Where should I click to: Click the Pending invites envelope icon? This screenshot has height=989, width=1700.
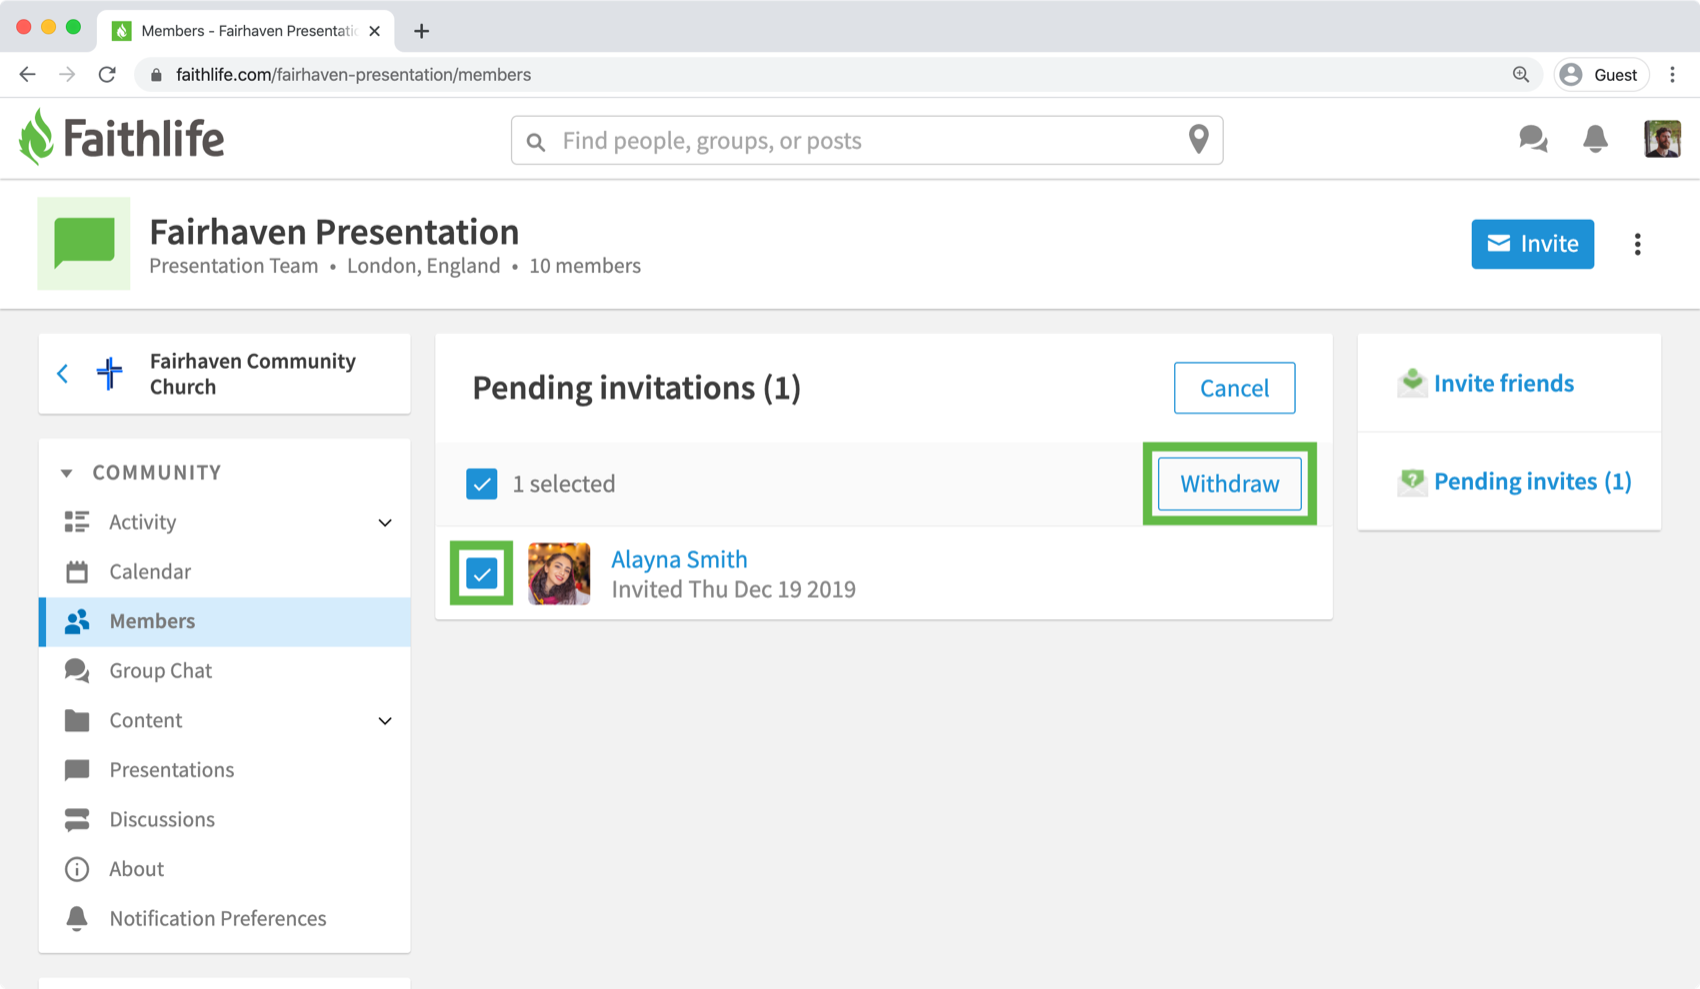[x=1412, y=482]
